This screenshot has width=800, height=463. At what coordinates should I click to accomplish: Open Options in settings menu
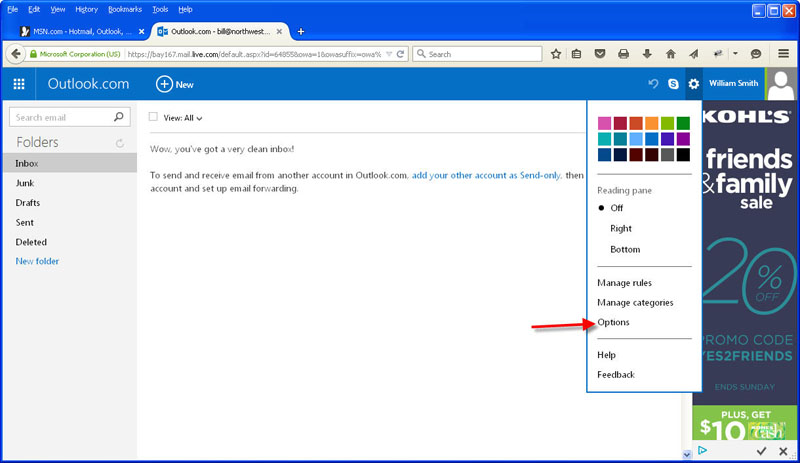coord(613,322)
